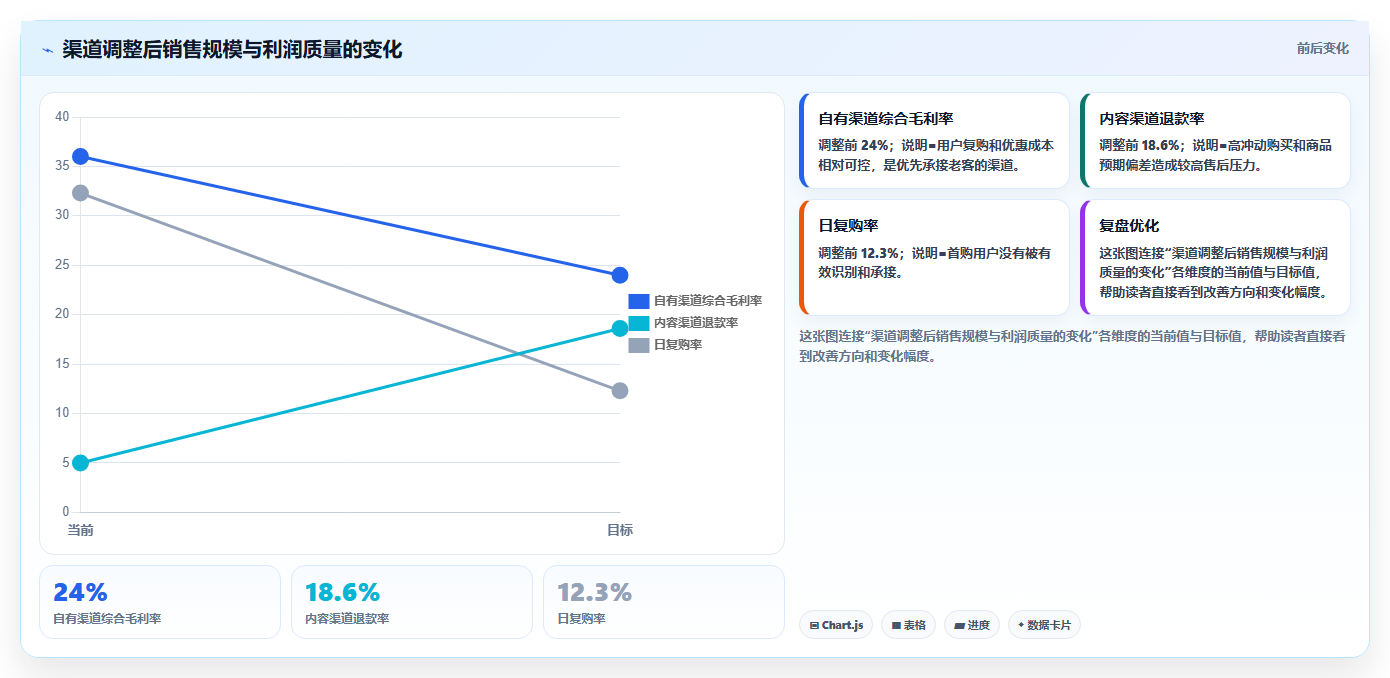This screenshot has height=678, width=1390.
Task: Toggle the 日复购率 legend entry in chart
Action: click(x=665, y=345)
